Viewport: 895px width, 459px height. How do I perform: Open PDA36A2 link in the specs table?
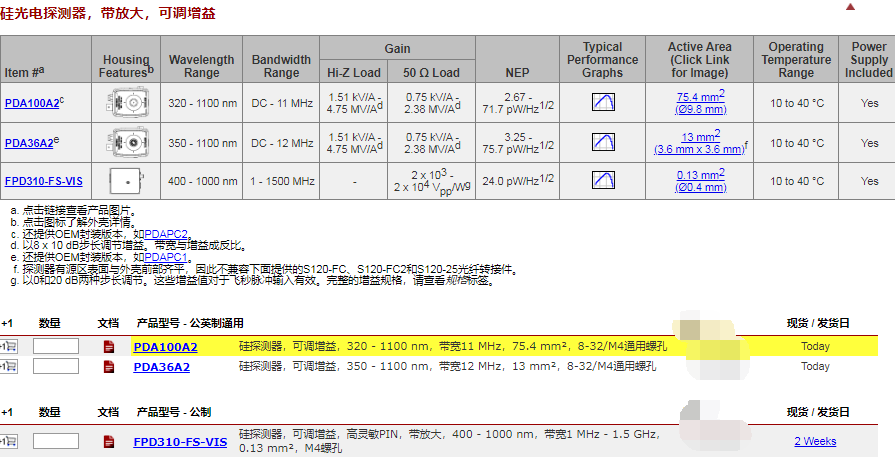[x=29, y=143]
